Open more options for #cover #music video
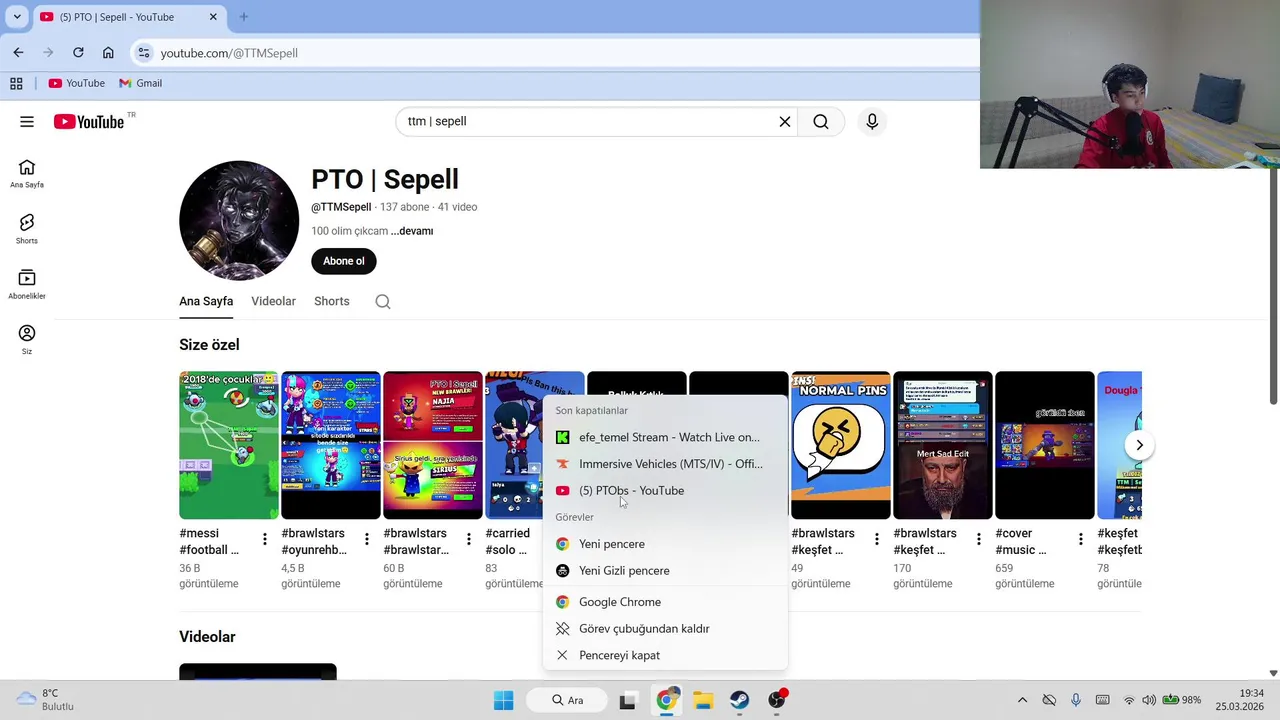 click(1081, 540)
